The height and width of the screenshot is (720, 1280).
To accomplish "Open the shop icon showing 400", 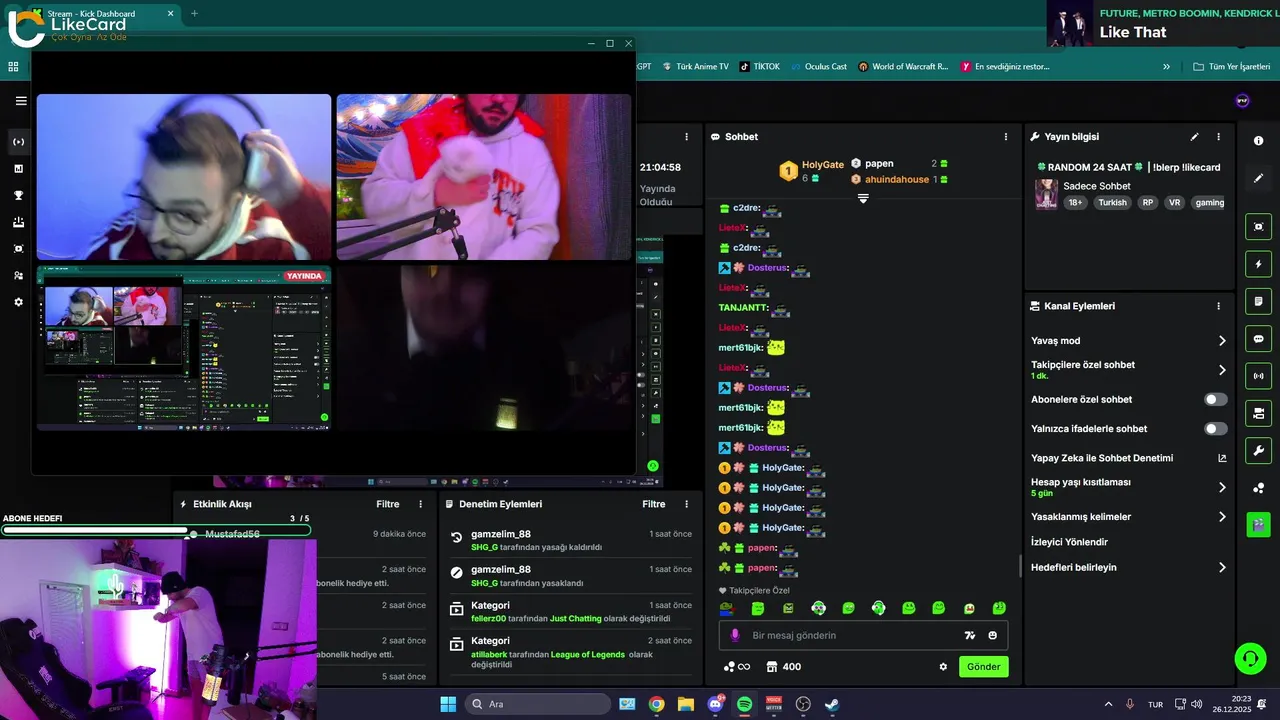I will [784, 667].
